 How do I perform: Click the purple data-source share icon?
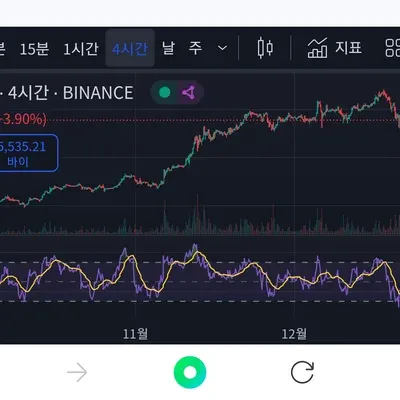click(x=189, y=92)
